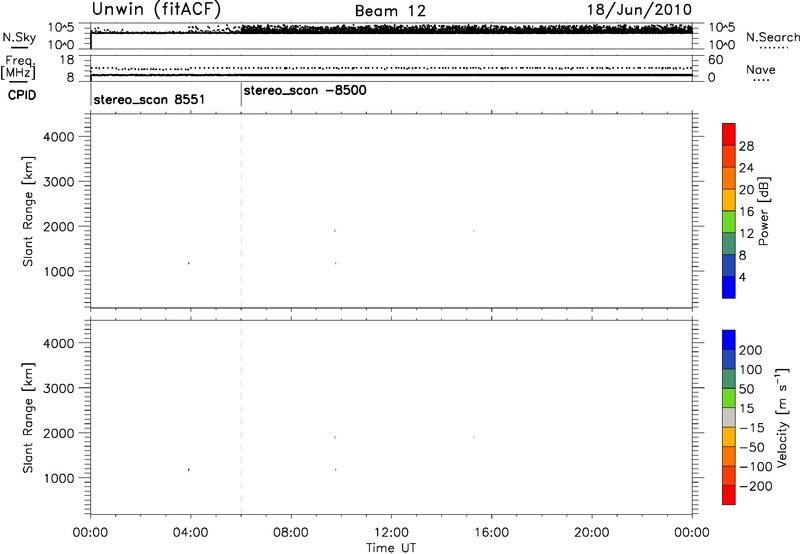Select the '16:00' time tick label

coord(491,533)
